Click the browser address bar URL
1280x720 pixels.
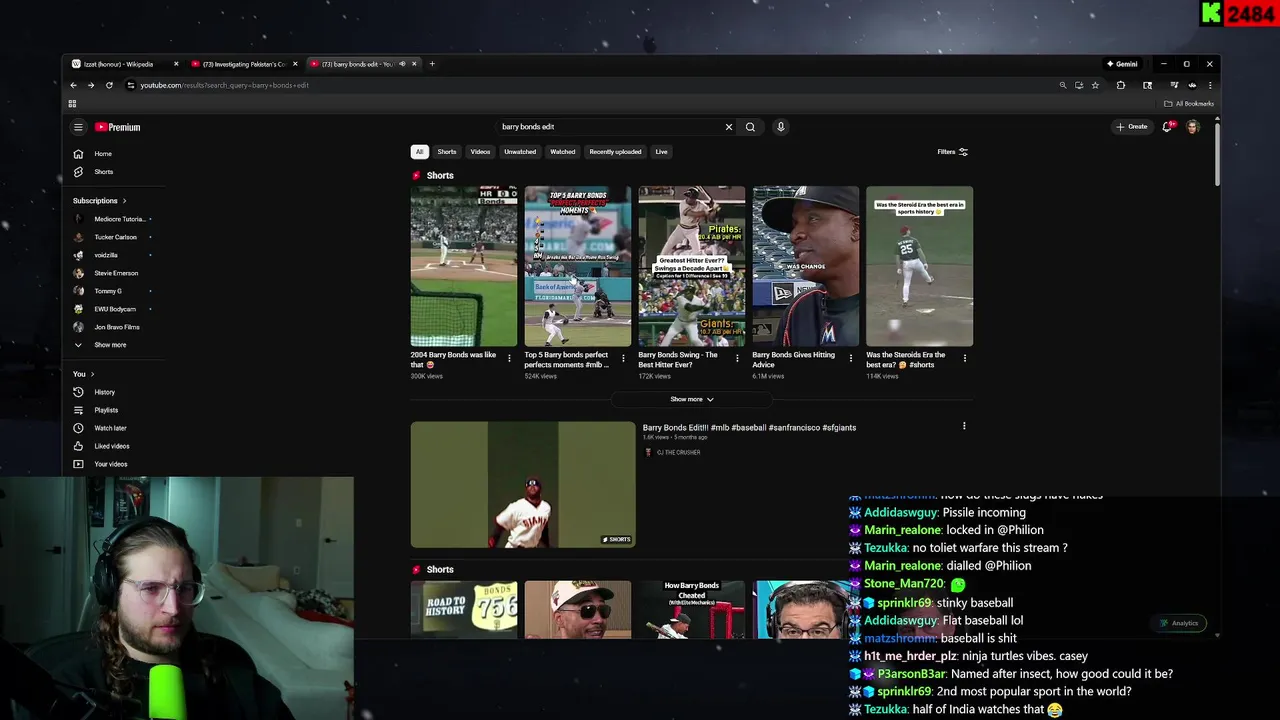(224, 85)
